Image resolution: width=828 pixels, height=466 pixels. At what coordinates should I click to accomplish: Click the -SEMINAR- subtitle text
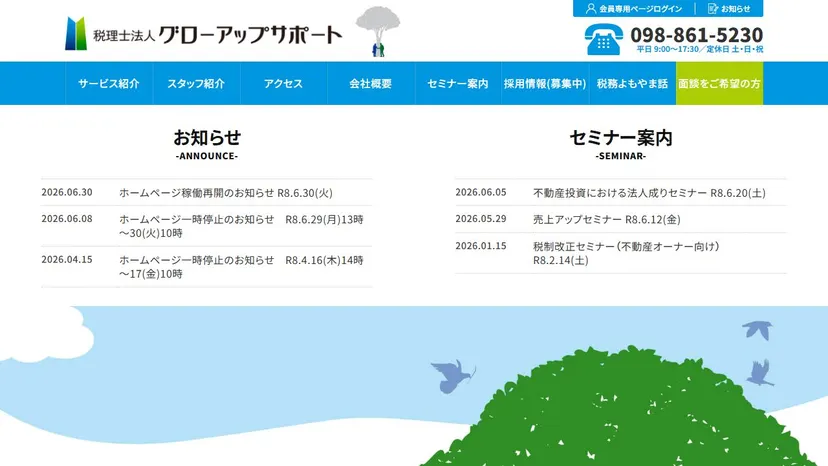pos(621,156)
